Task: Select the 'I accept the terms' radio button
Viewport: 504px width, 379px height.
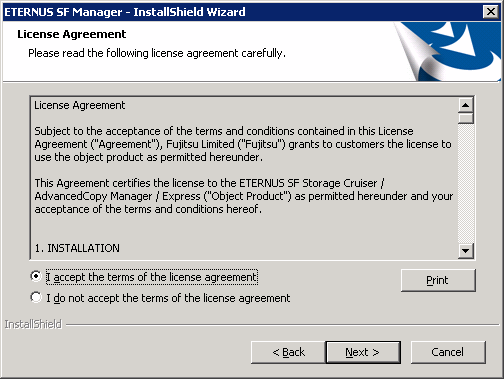Action: pyautogui.click(x=36, y=276)
